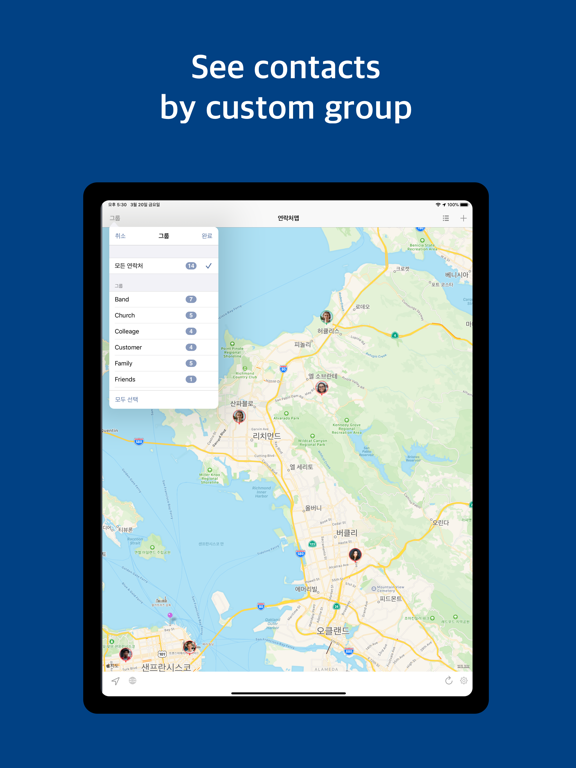The width and height of the screenshot is (576, 768).
Task: Tap the right contact photo pin in 샌프란시스코
Action: [x=189, y=647]
